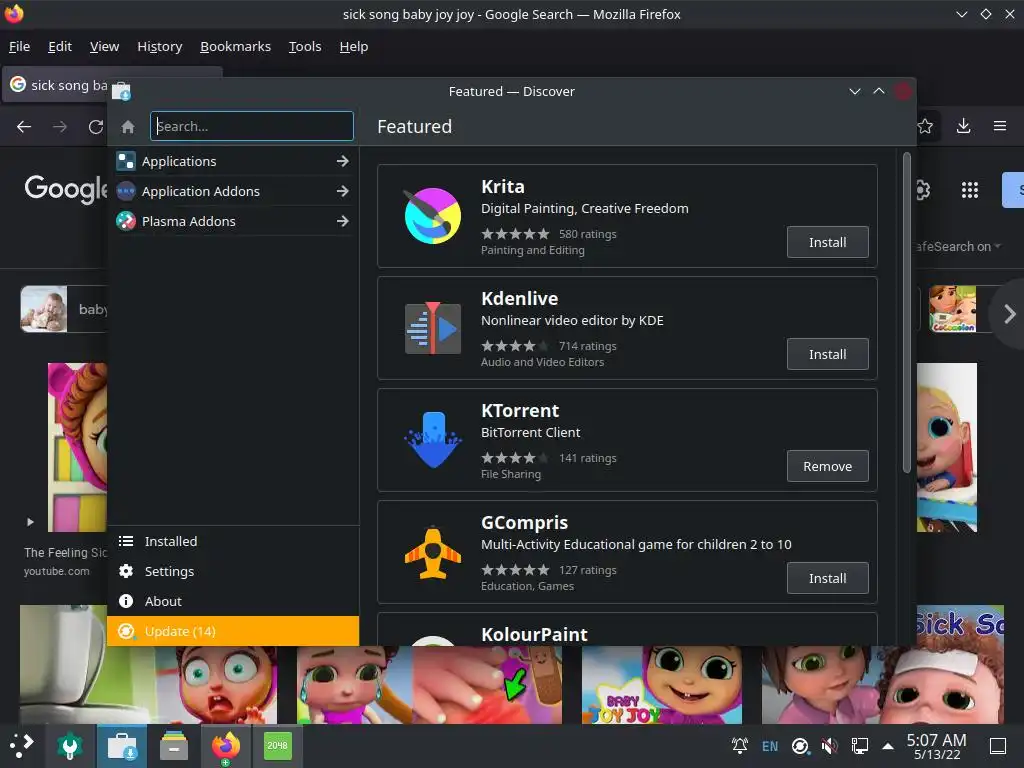Click the Discover search field
1024x768 pixels.
252,126
